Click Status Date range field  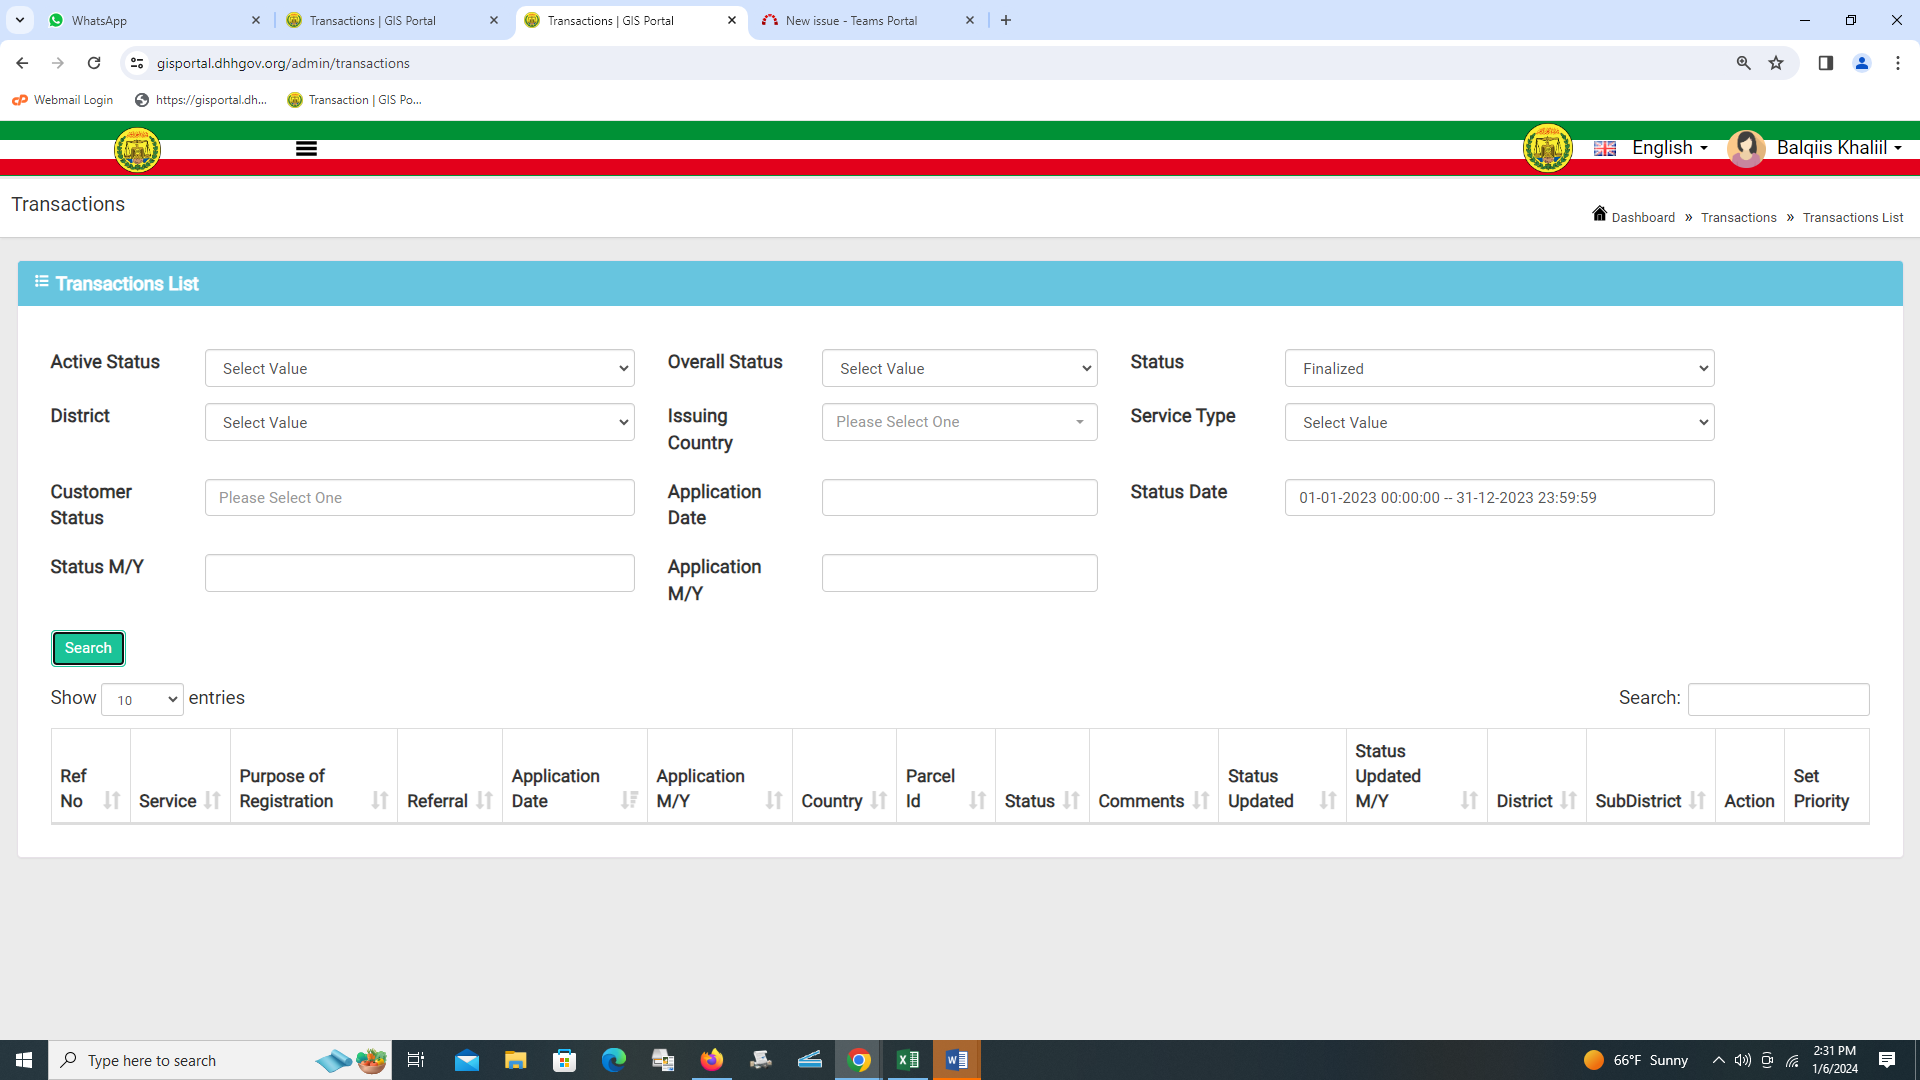tap(1499, 497)
